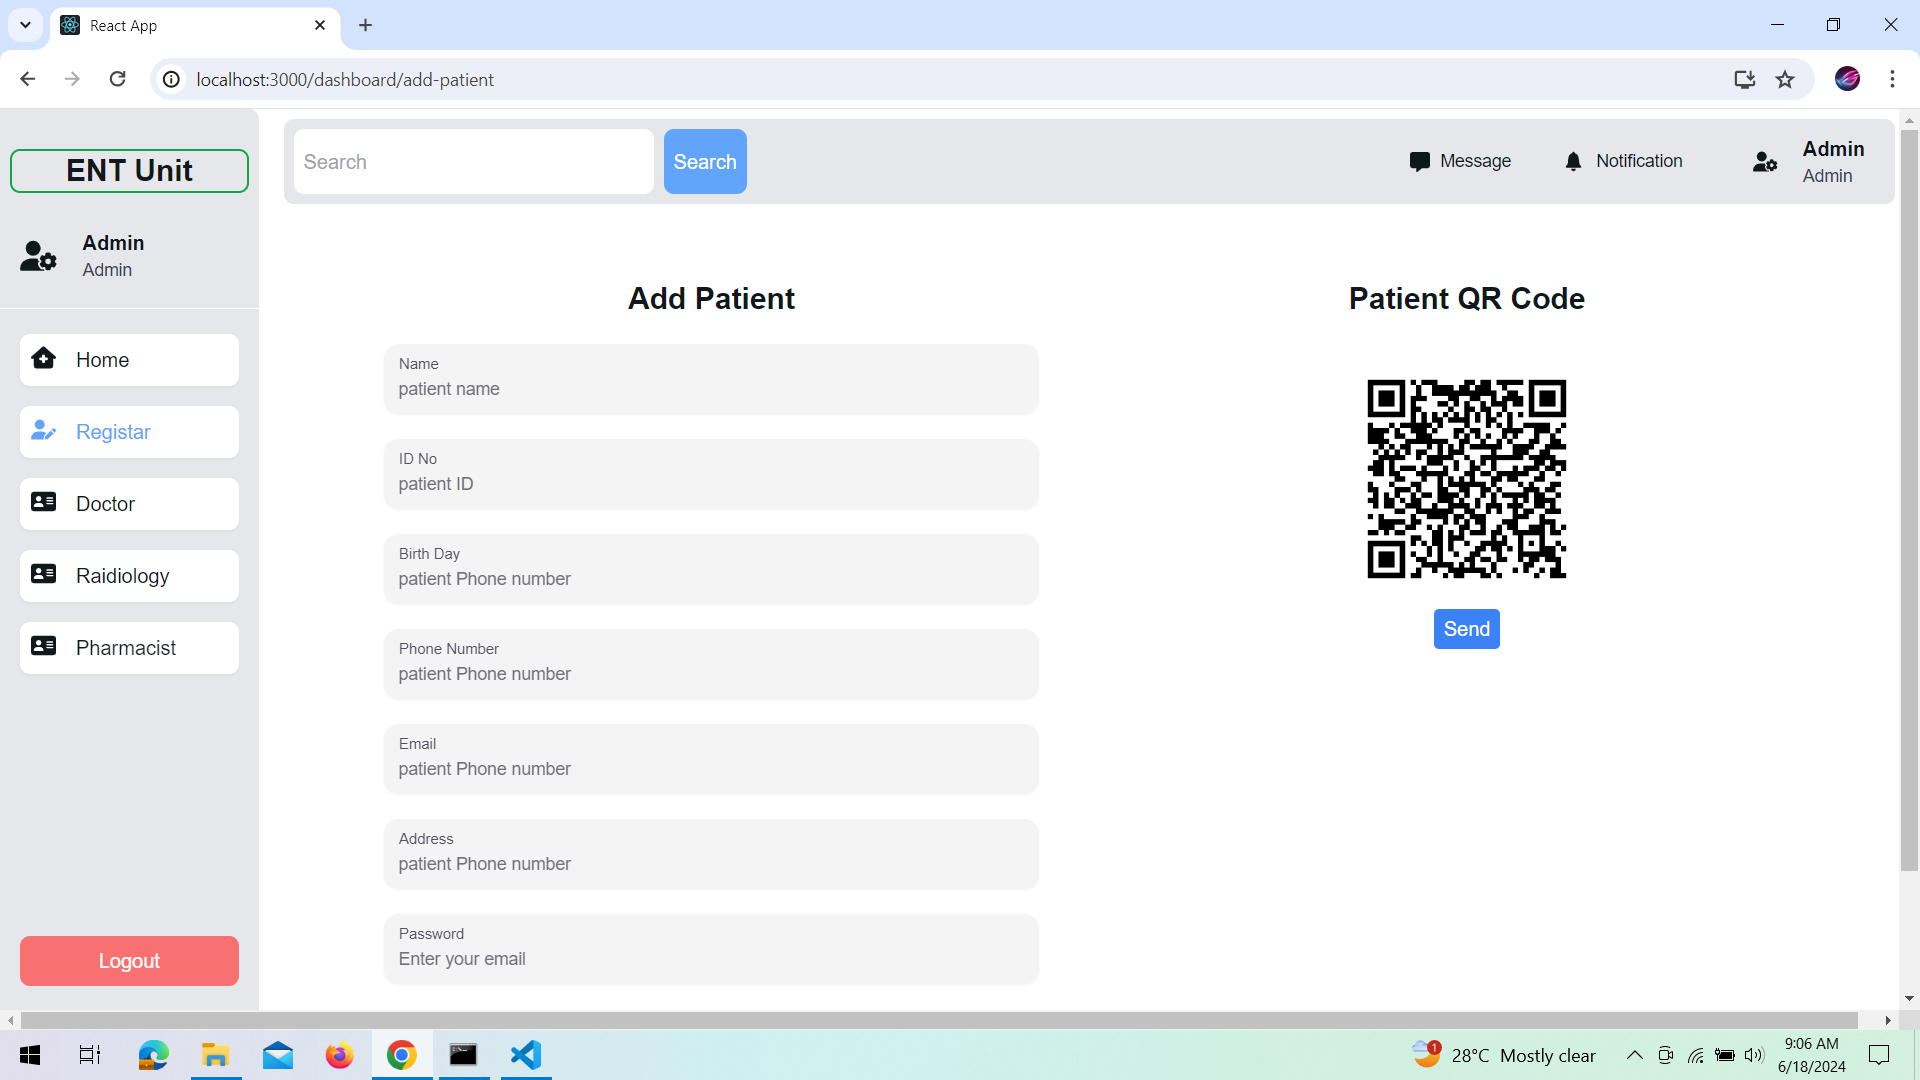This screenshot has height=1080, width=1920.
Task: Focus the patient name input field
Action: [711, 389]
